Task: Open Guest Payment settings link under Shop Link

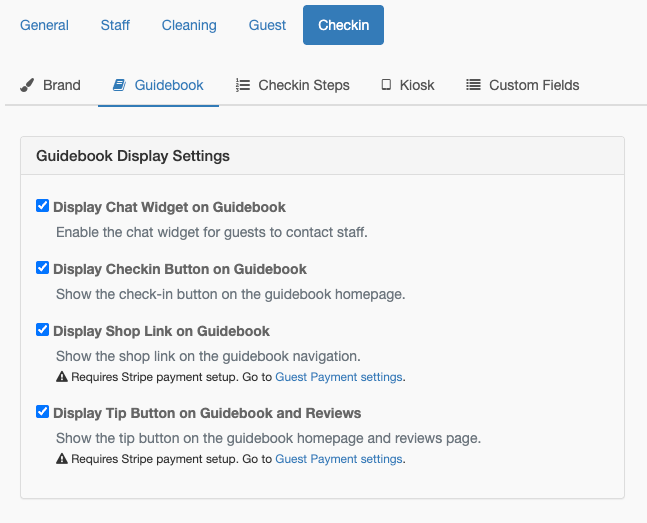Action: click(x=338, y=377)
